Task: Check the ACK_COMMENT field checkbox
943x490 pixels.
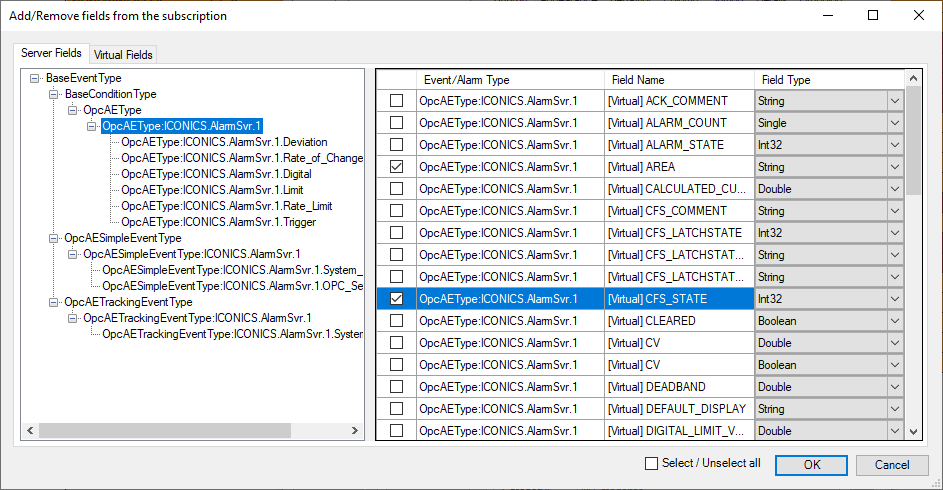Action: click(x=397, y=101)
